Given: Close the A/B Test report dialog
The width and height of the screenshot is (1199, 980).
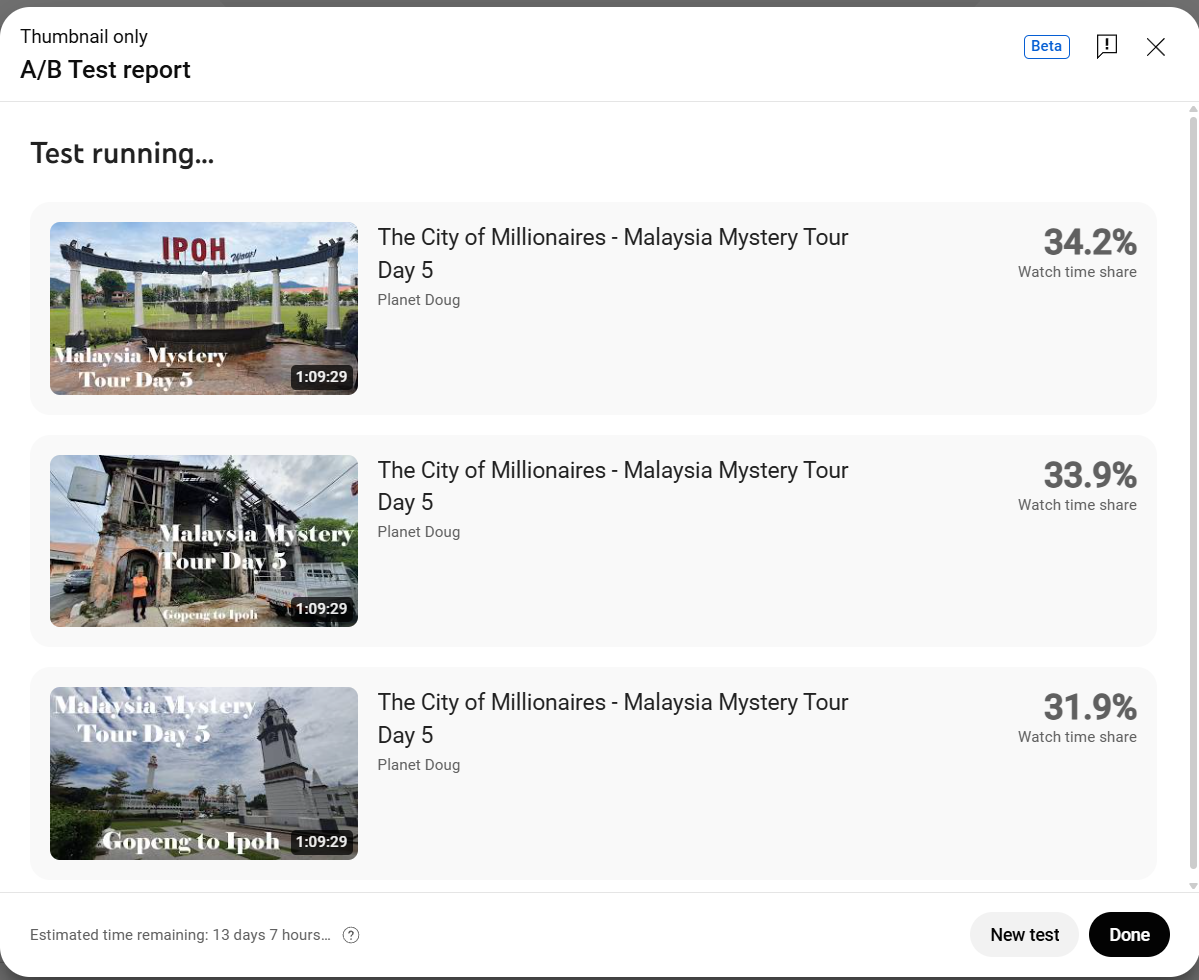Looking at the screenshot, I should (x=1156, y=47).
